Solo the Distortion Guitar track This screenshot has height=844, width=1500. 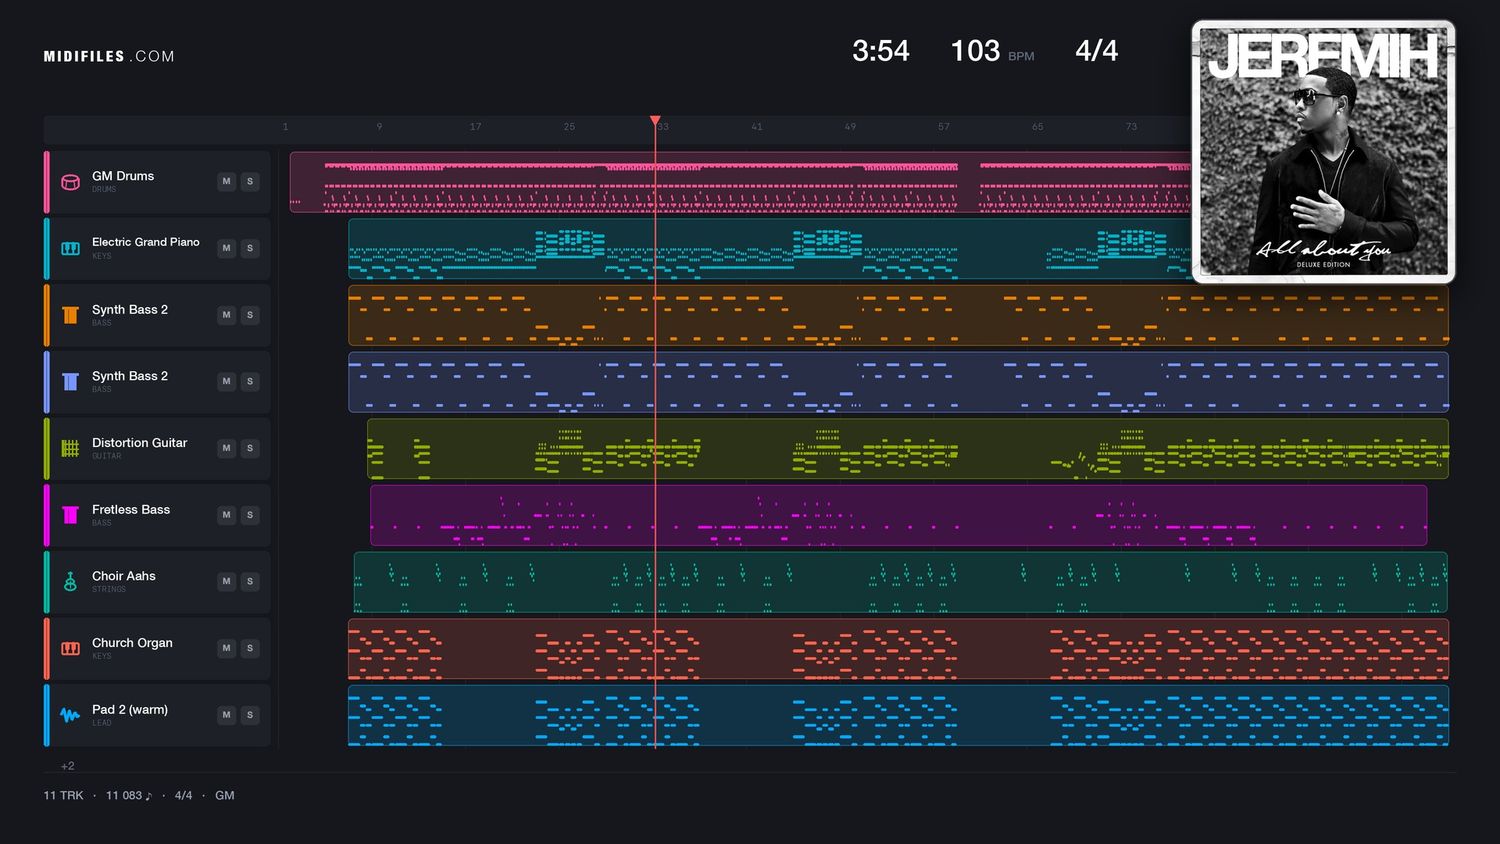(250, 448)
